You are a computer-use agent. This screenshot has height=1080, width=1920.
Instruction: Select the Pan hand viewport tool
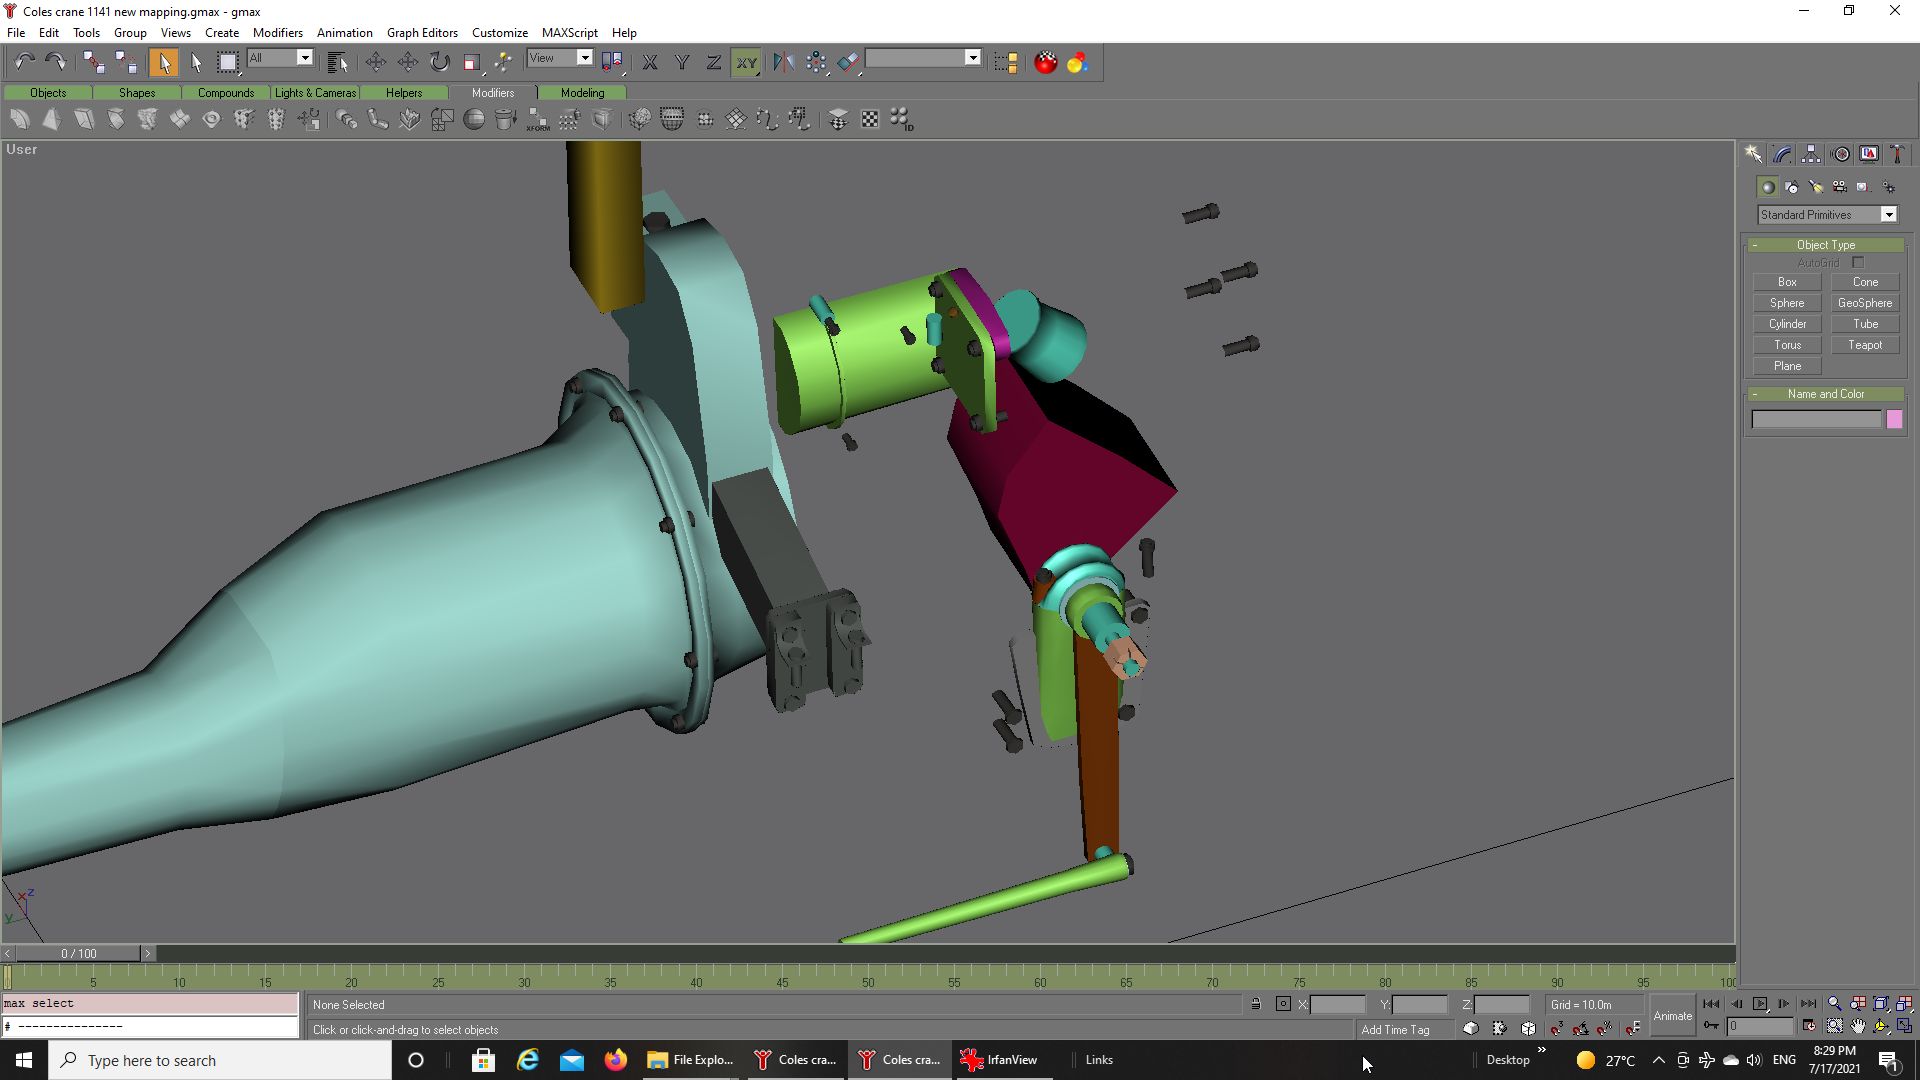[1858, 1027]
